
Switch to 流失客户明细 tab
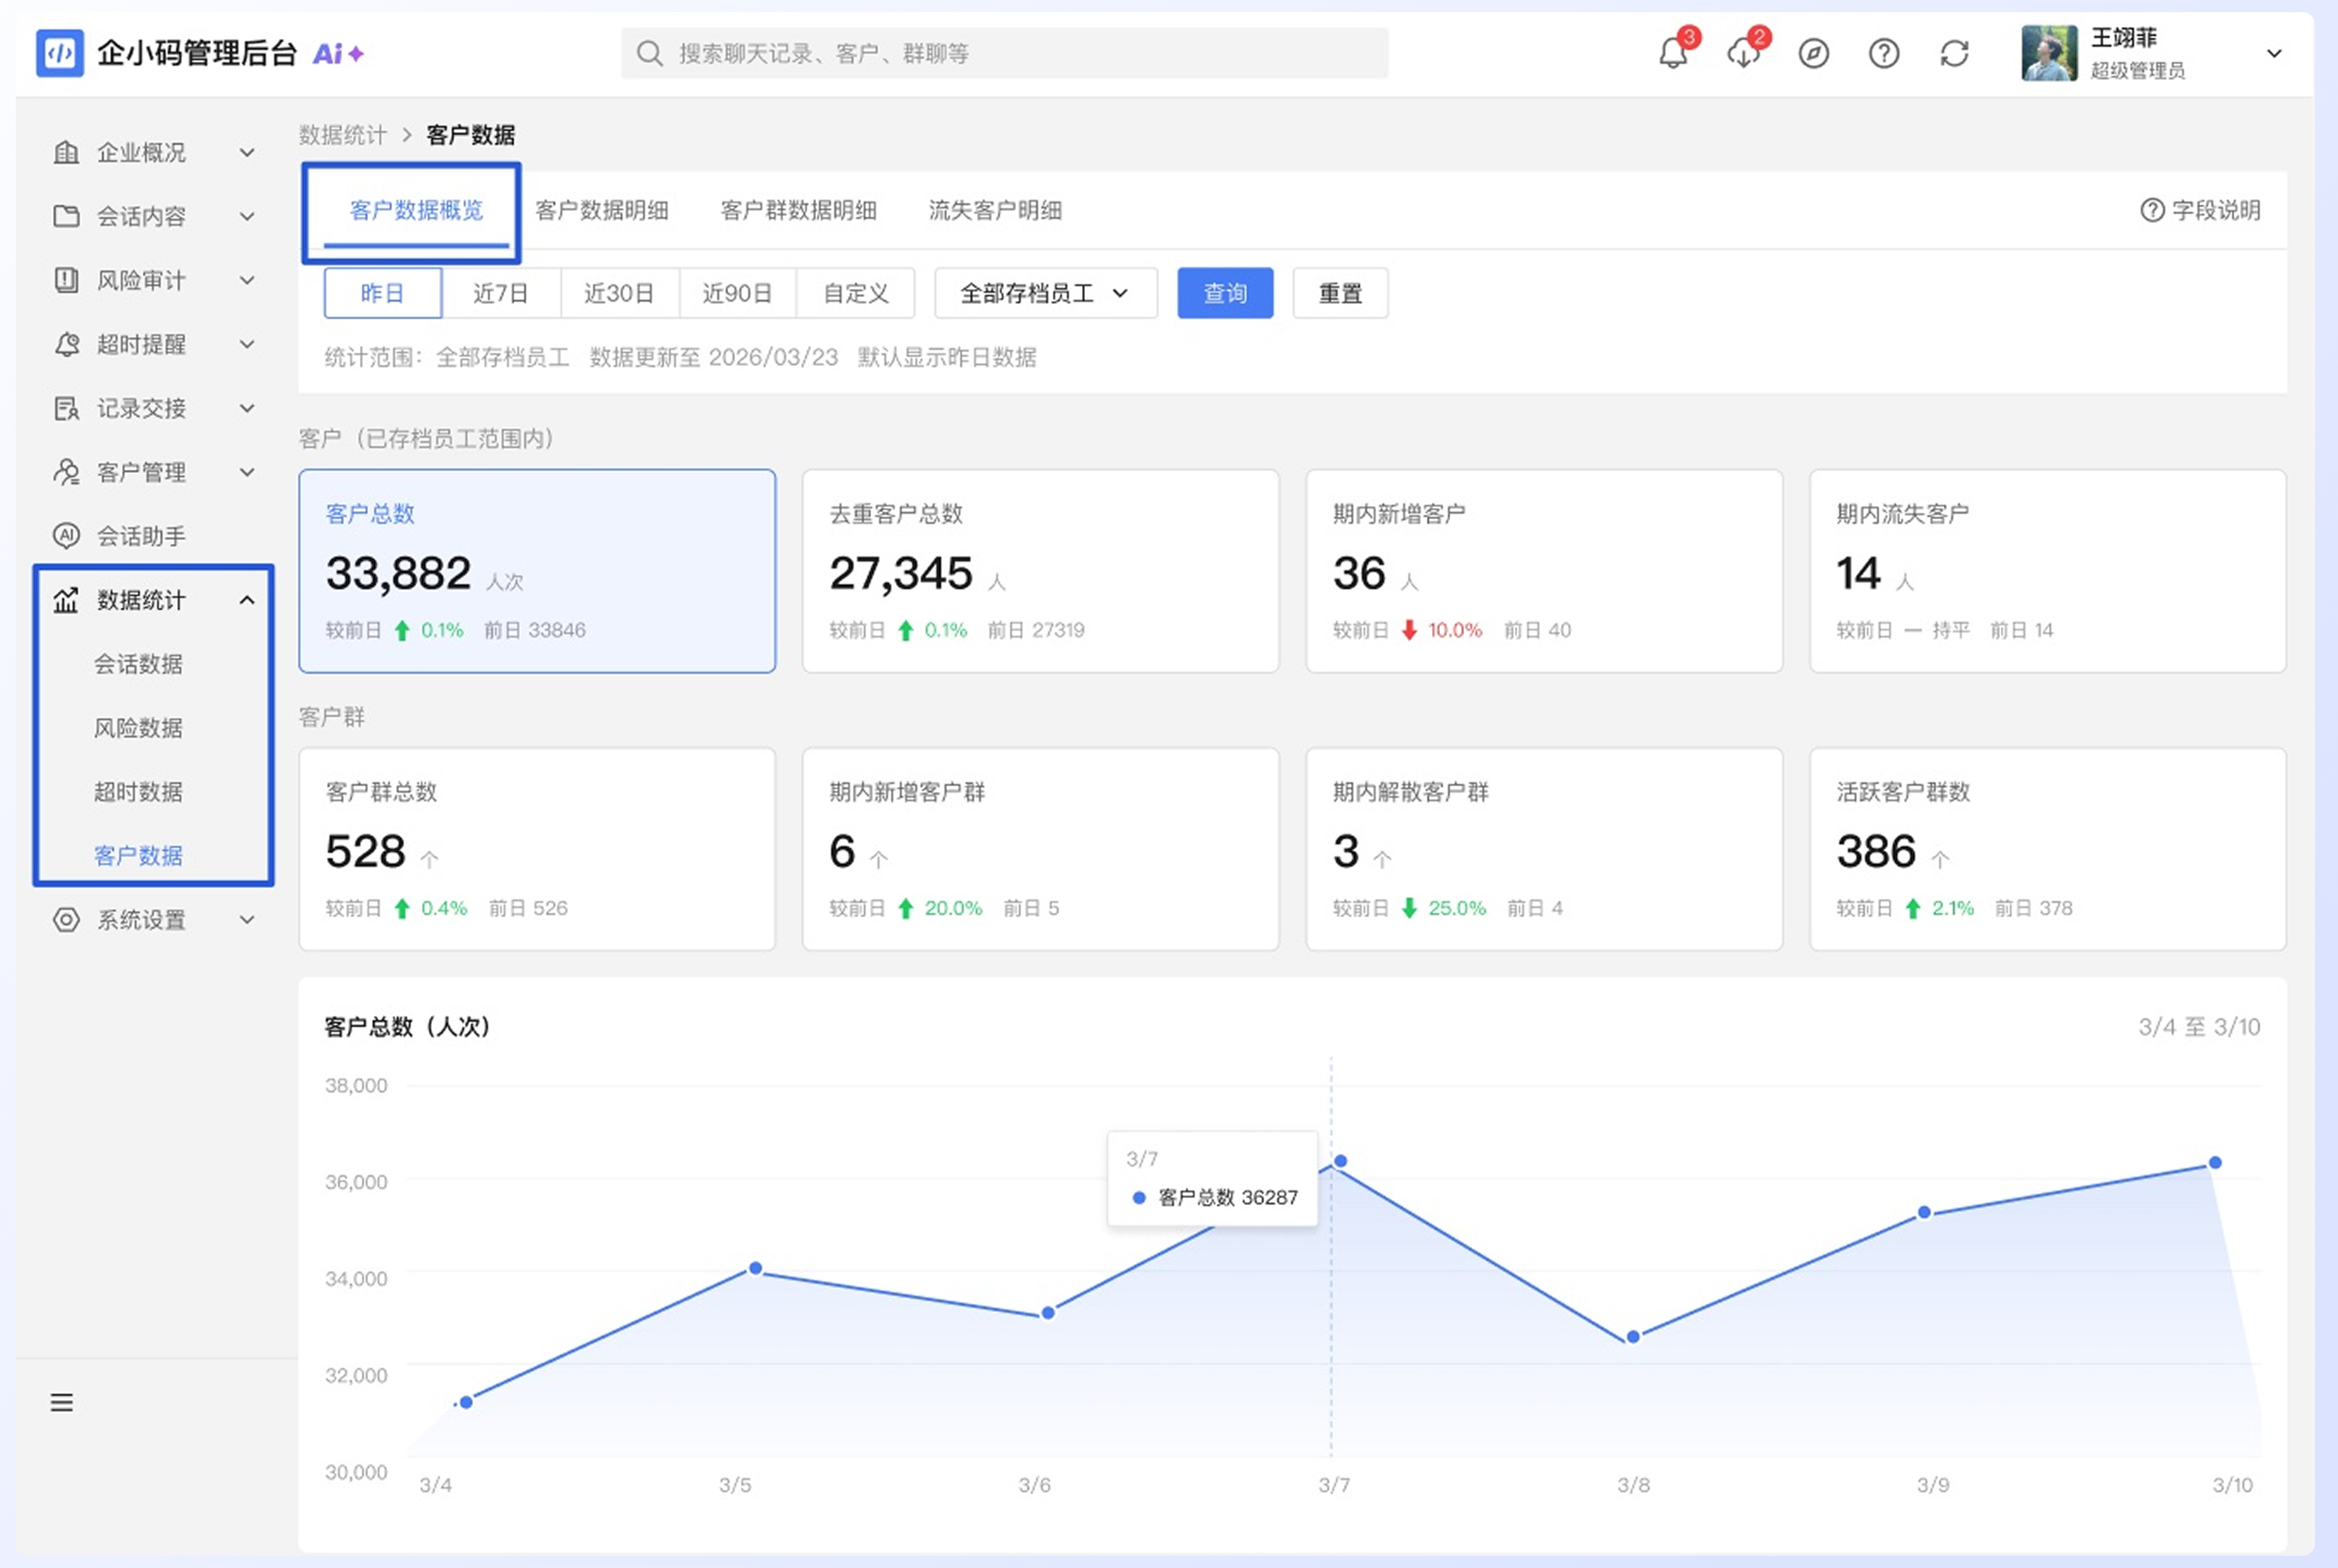pos(995,210)
